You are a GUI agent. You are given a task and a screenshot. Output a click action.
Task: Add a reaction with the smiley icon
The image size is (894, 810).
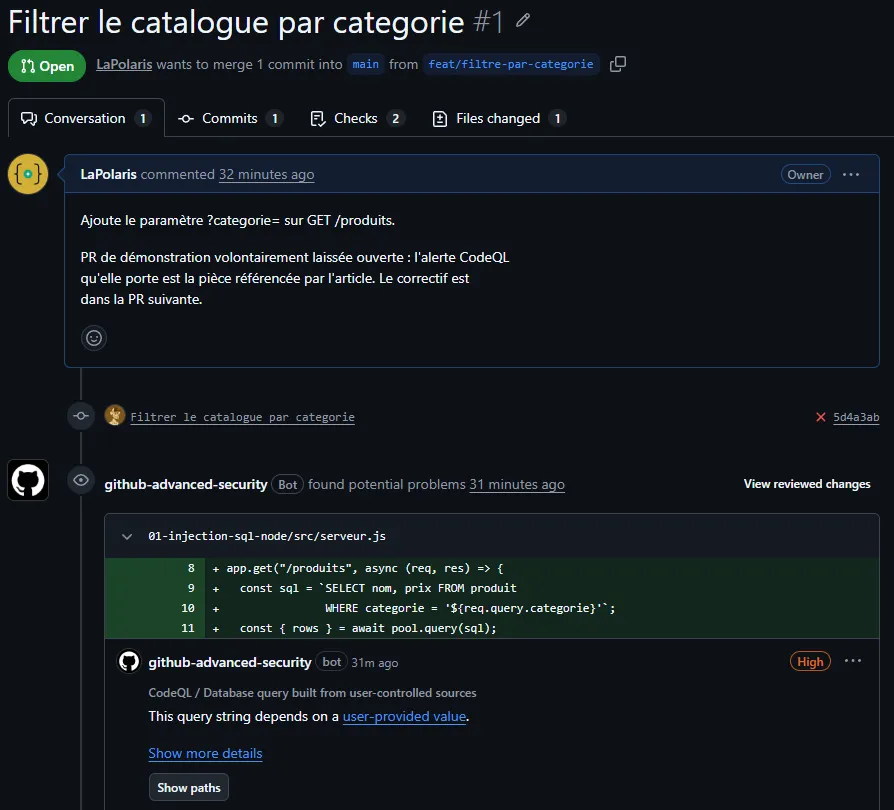[x=94, y=338]
